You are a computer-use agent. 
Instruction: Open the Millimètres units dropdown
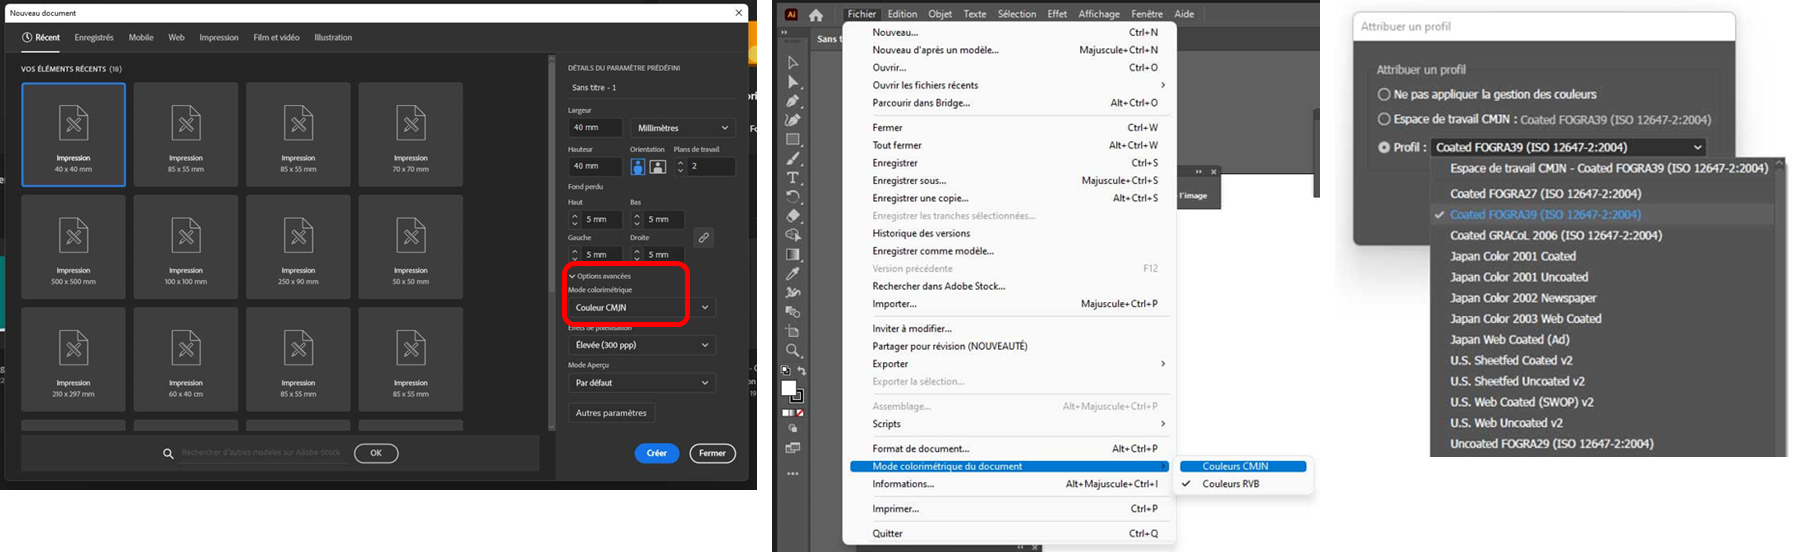(x=683, y=128)
